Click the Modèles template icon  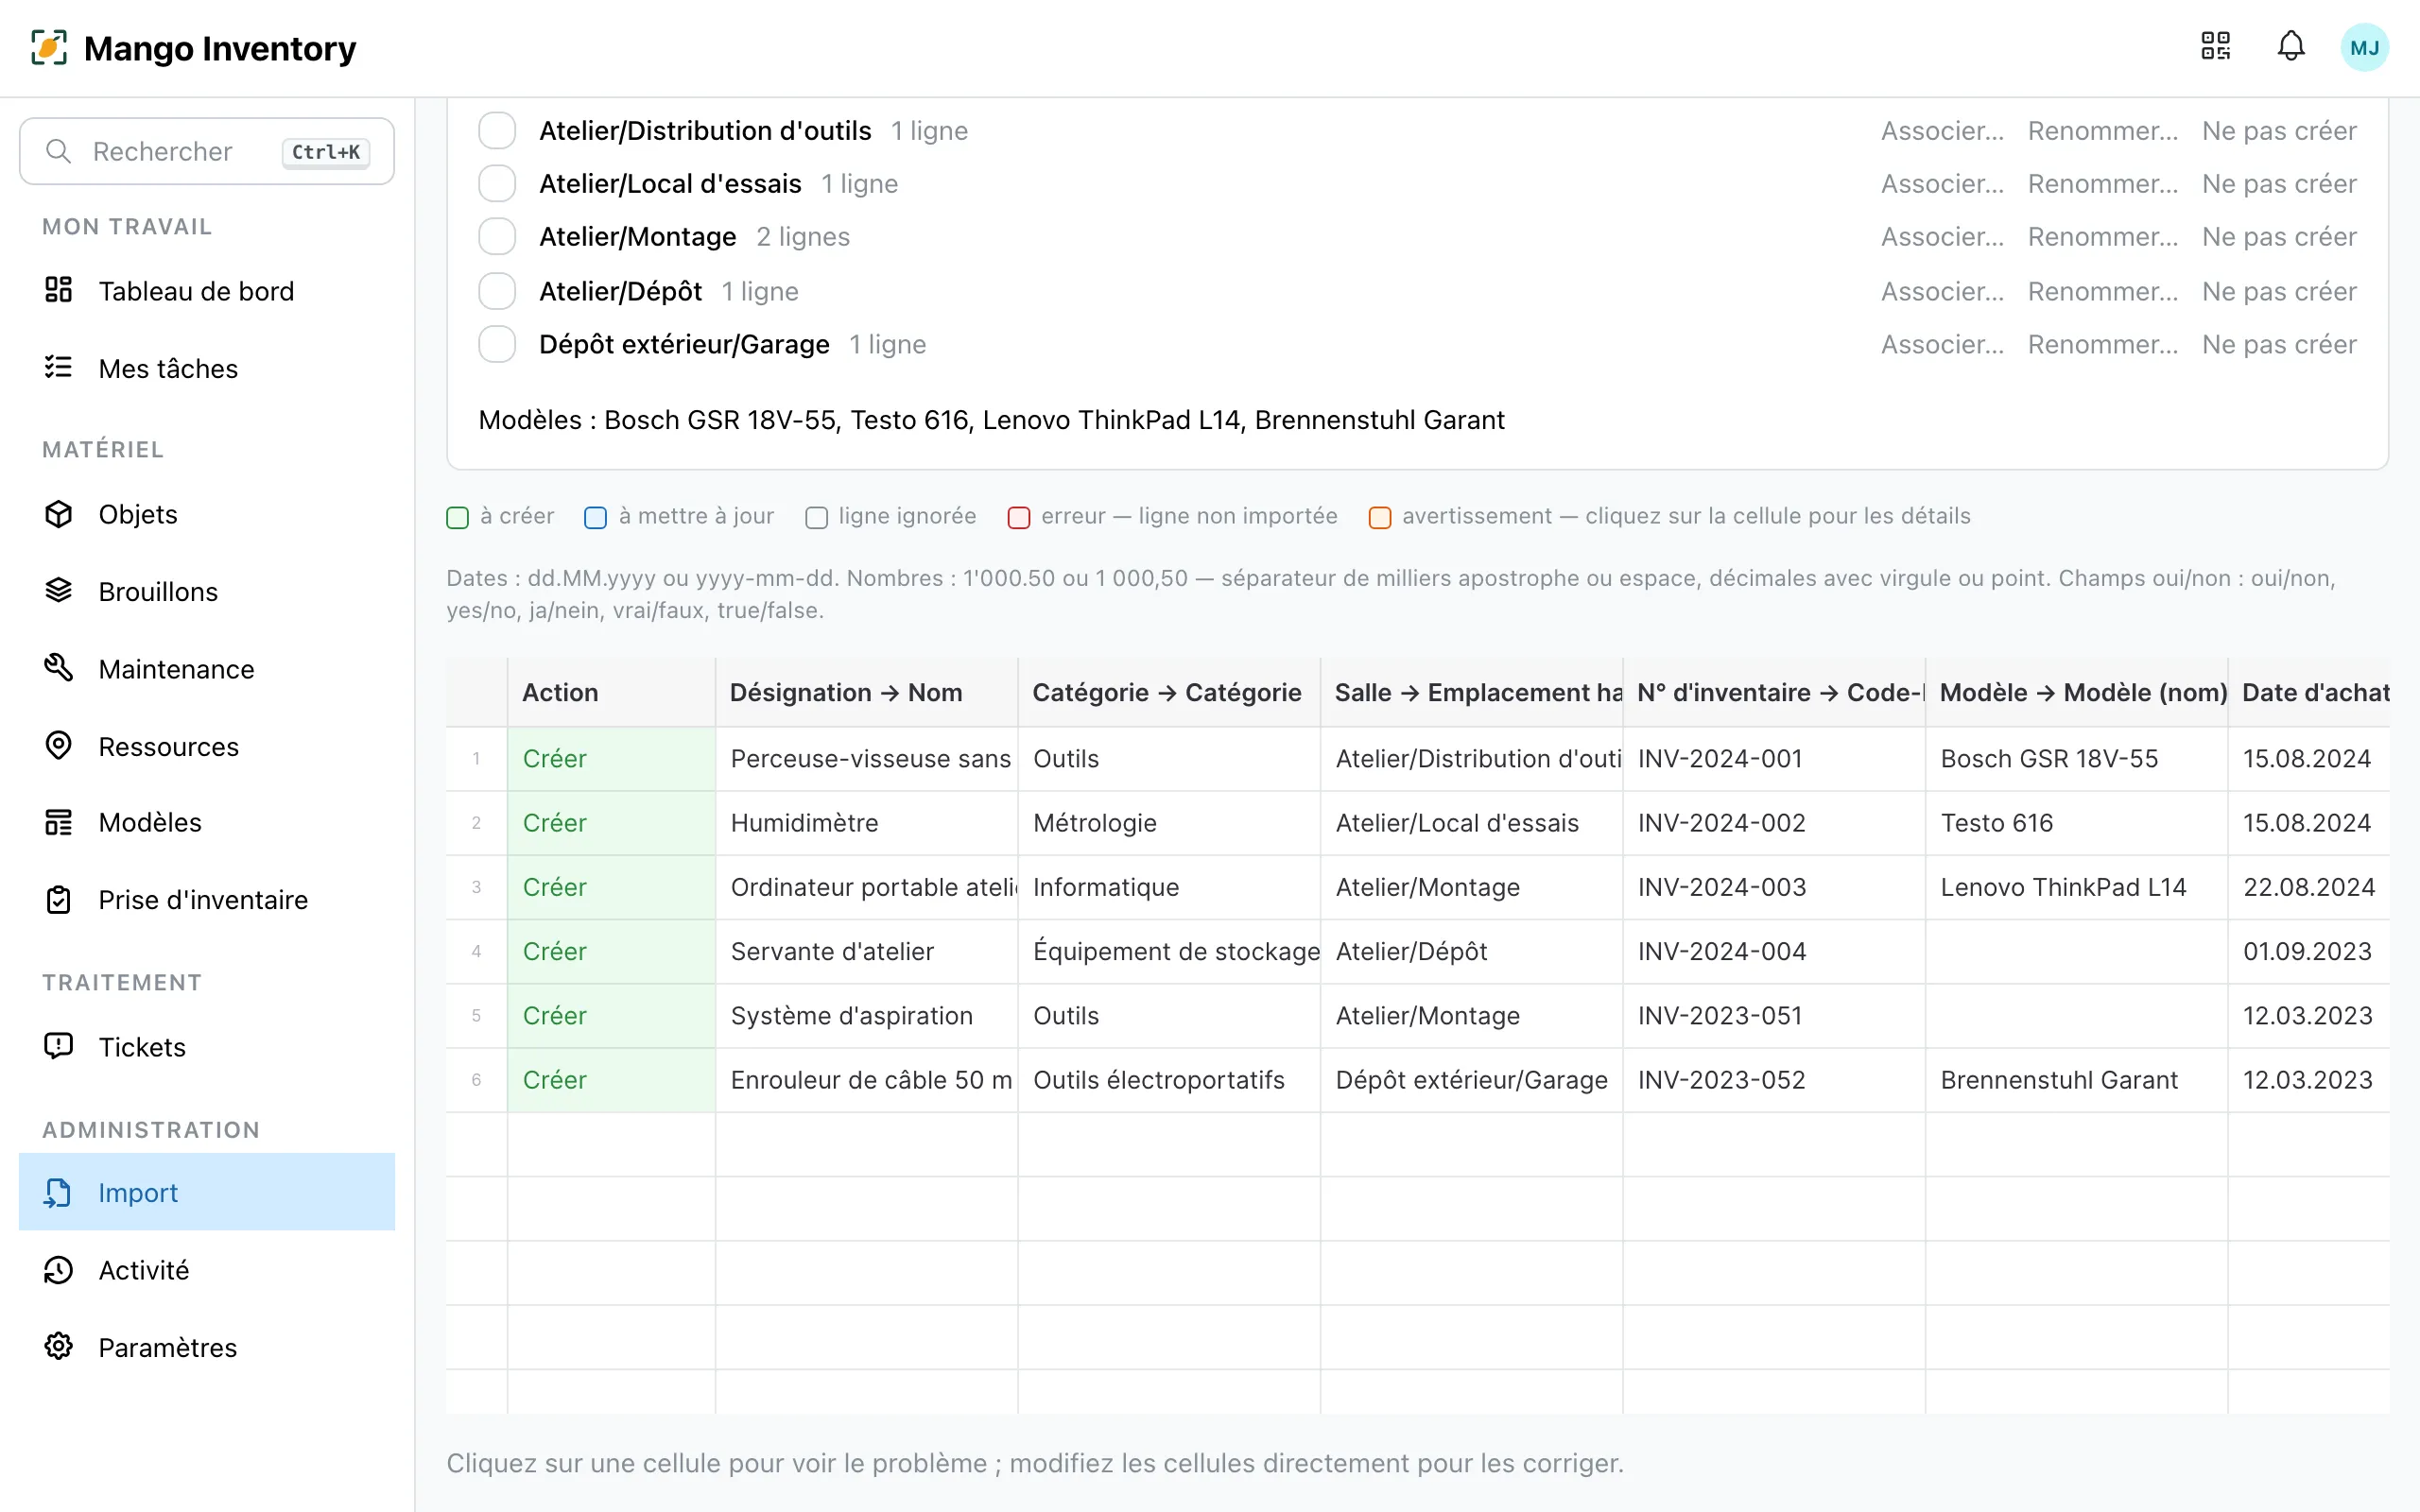[59, 822]
